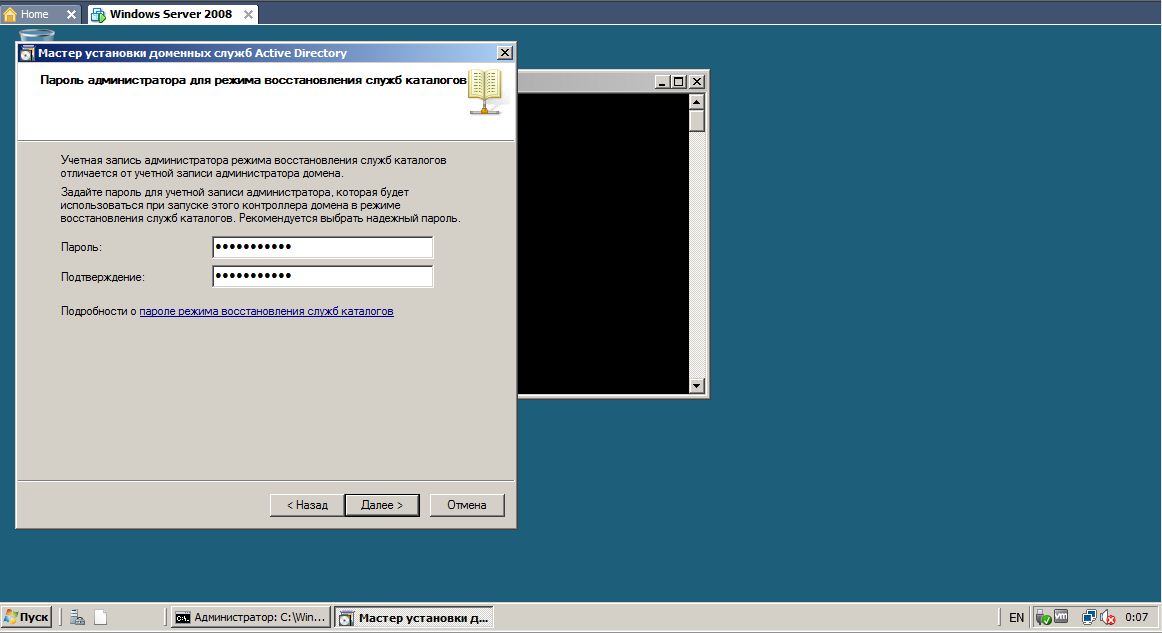The height and width of the screenshot is (633, 1162).
Task: Focus the Подтверждение confirmation field
Action: tap(322, 276)
